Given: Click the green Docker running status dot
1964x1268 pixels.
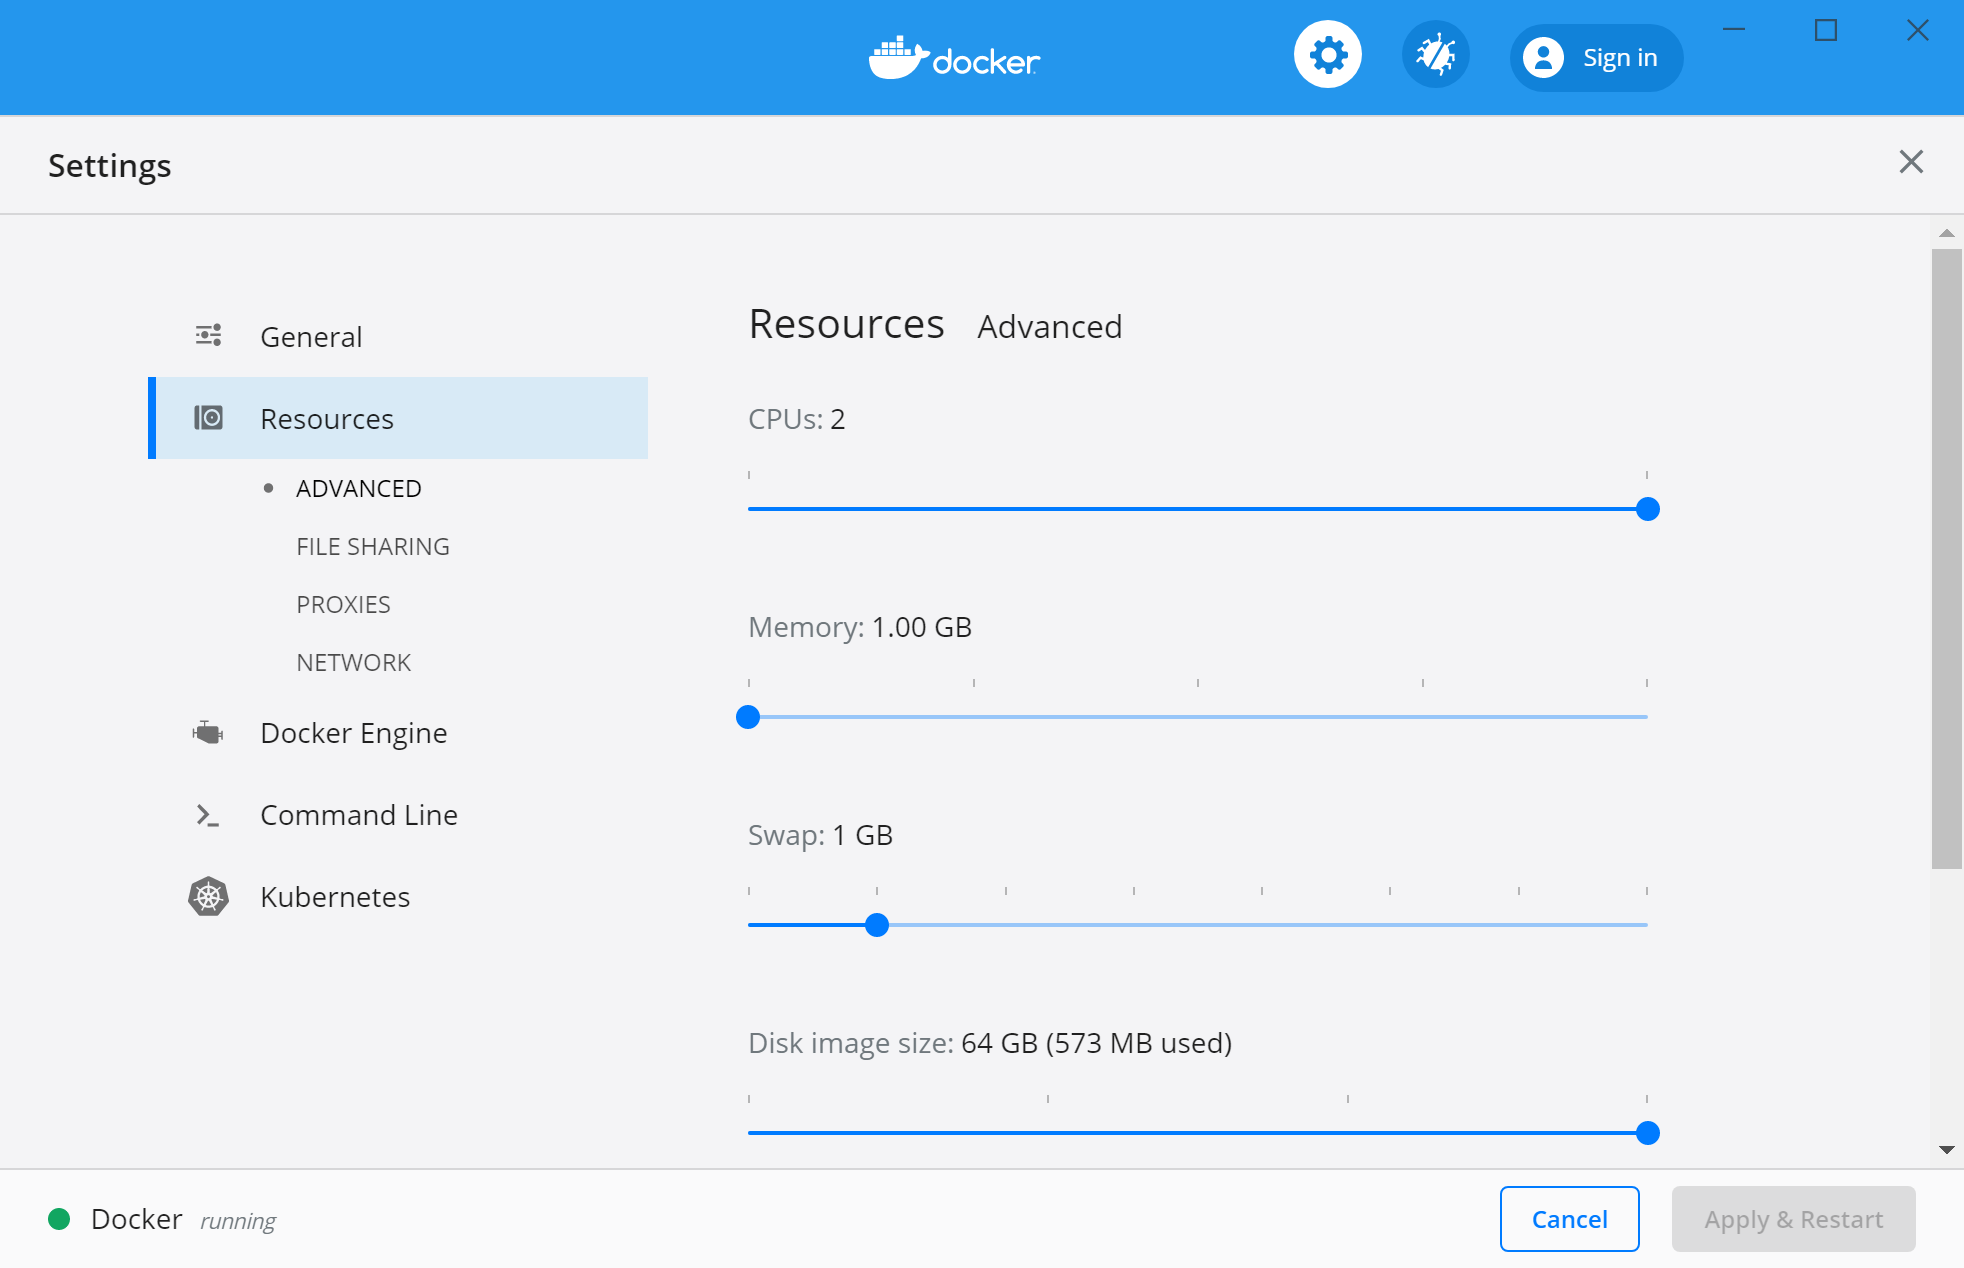Looking at the screenshot, I should pos(59,1219).
